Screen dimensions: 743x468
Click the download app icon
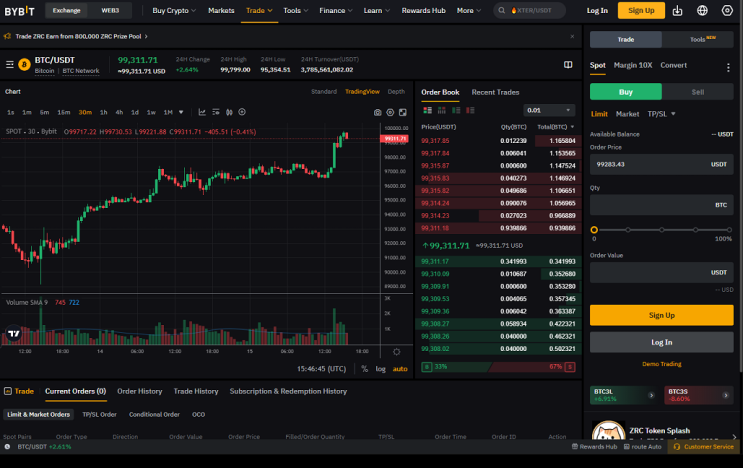(x=678, y=10)
